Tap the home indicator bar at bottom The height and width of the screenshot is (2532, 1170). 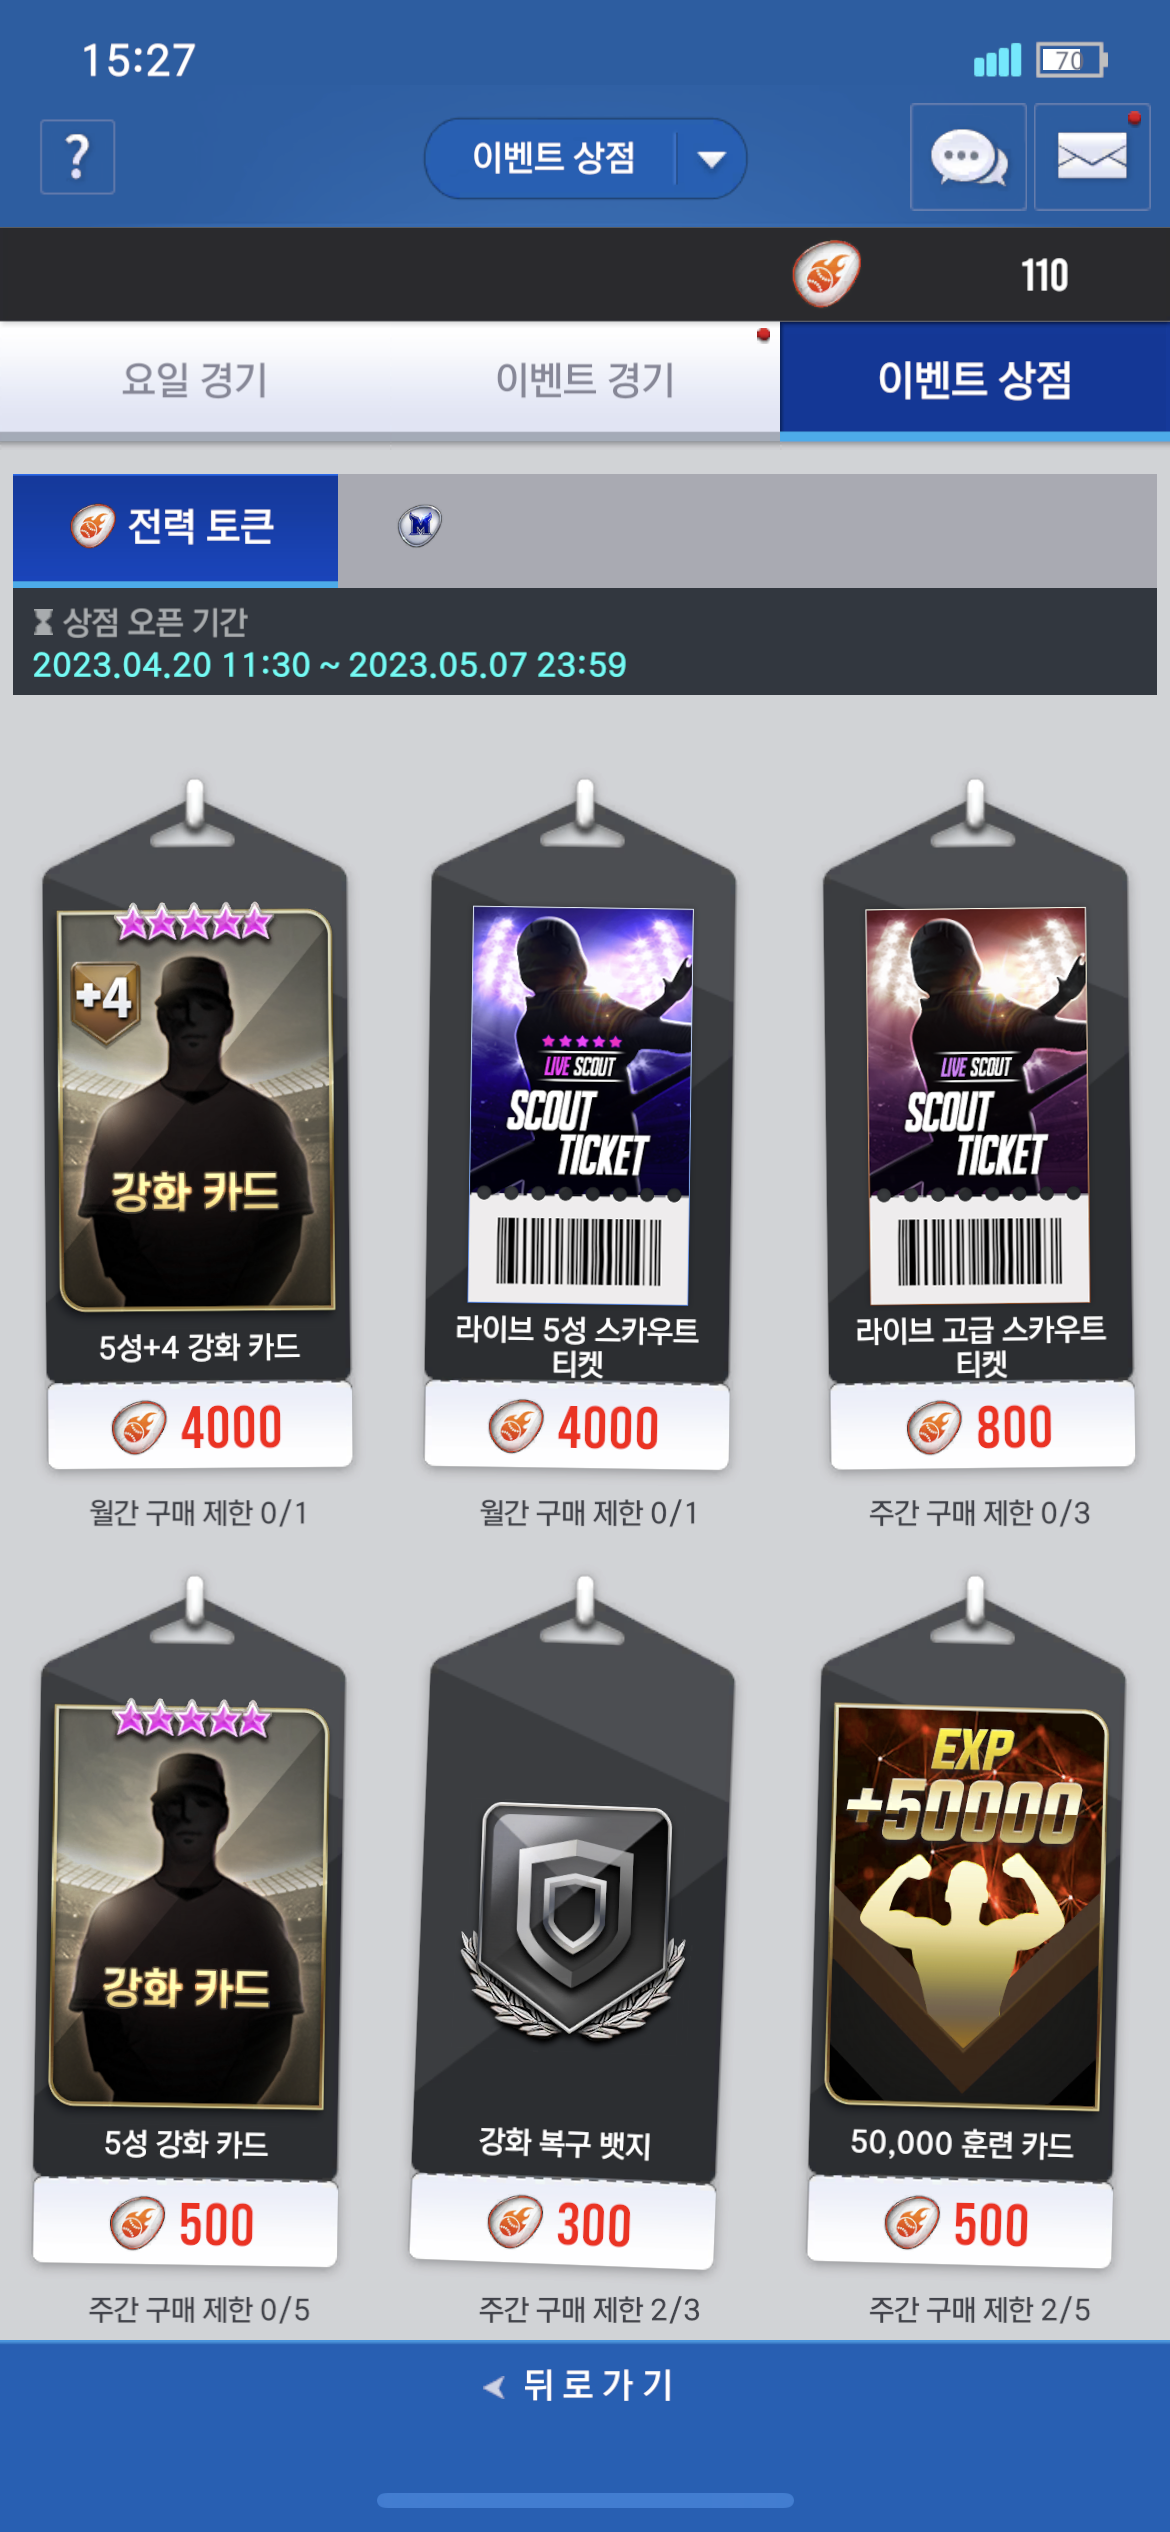[585, 2500]
